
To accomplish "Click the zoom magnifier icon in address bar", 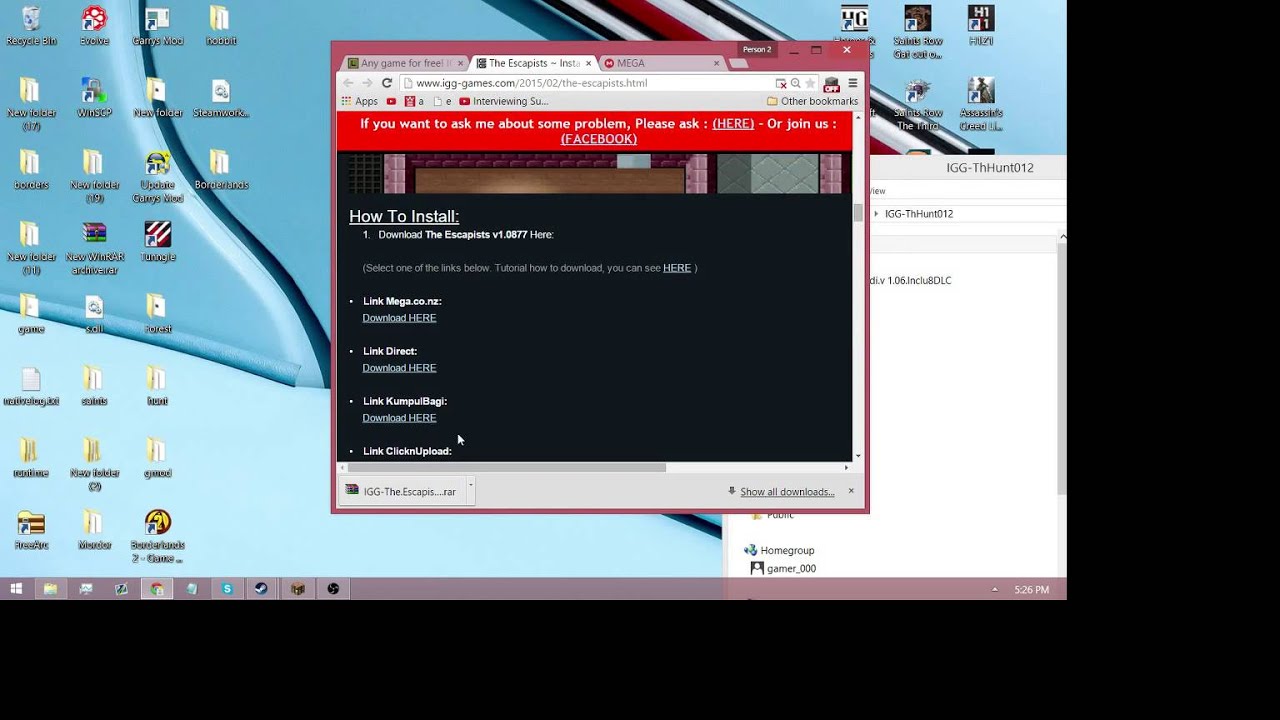I will tap(796, 83).
